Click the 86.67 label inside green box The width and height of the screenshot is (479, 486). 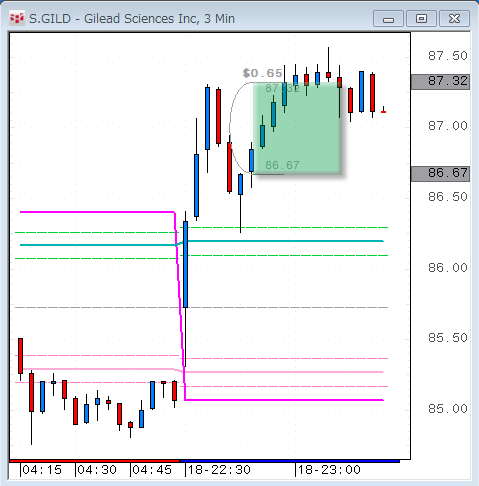click(x=282, y=165)
